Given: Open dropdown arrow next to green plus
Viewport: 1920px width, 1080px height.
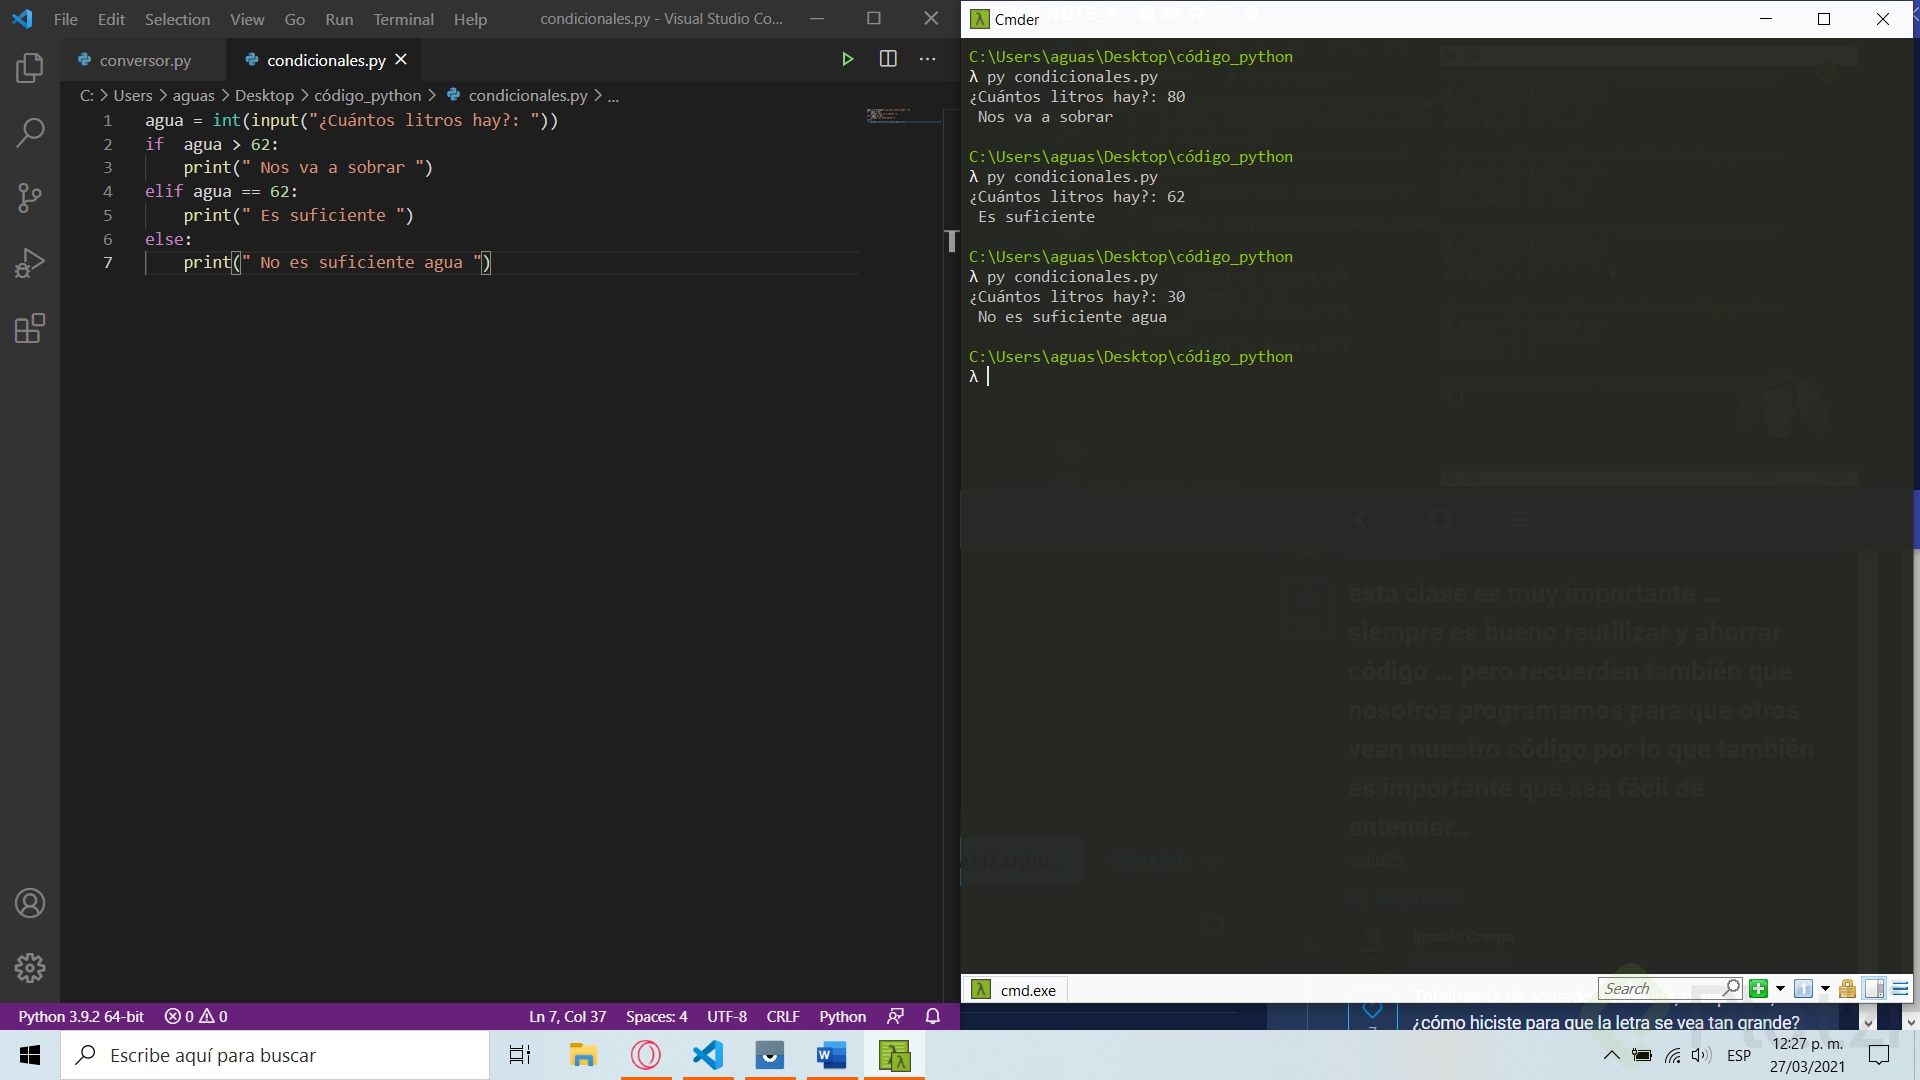Looking at the screenshot, I should [1780, 989].
